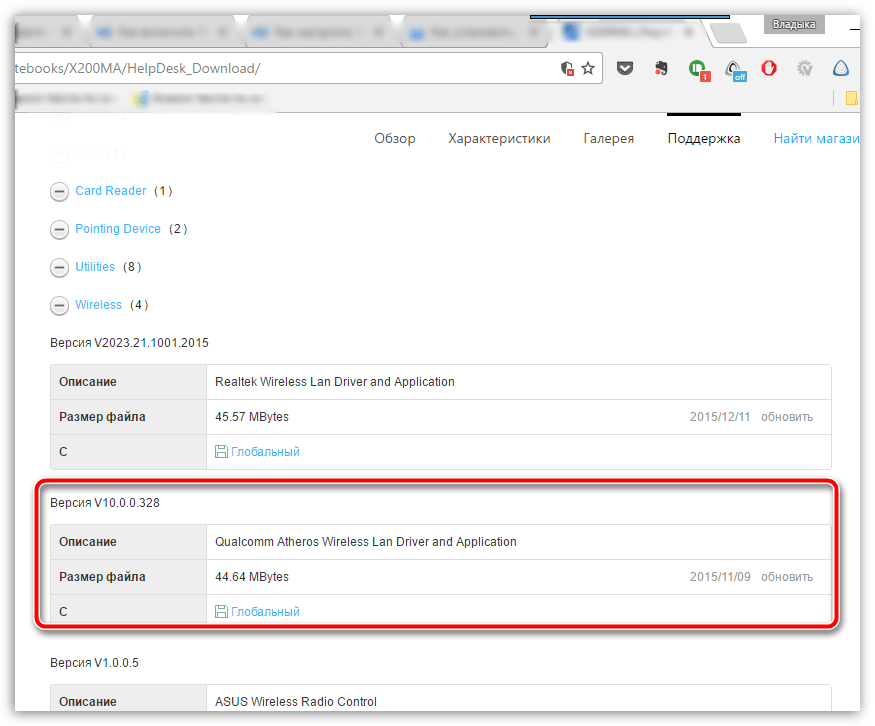This screenshot has height=726, width=875.
Task: Click the blocked content shield icon
Action: point(567,69)
